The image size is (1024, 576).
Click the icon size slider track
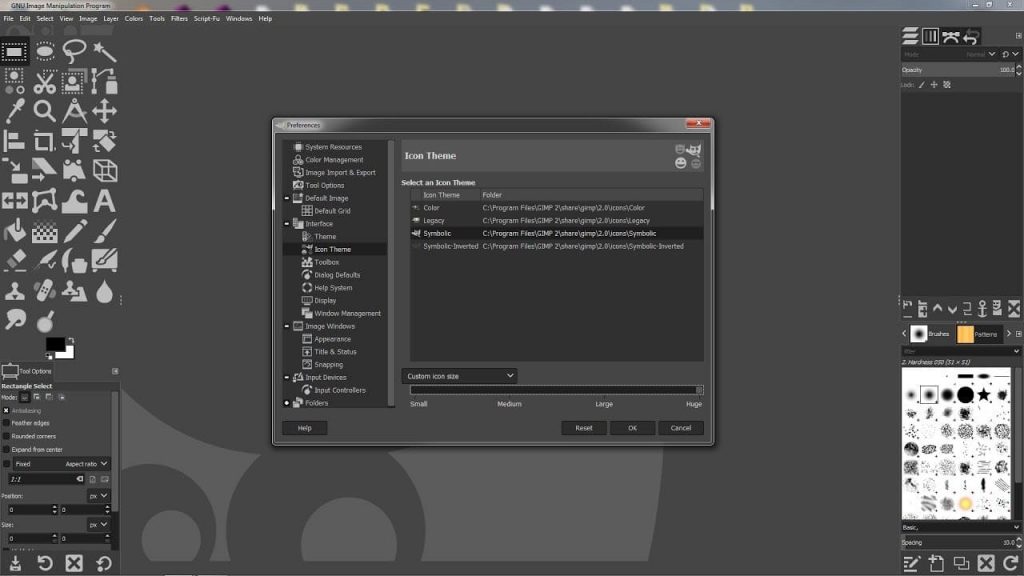(556, 391)
